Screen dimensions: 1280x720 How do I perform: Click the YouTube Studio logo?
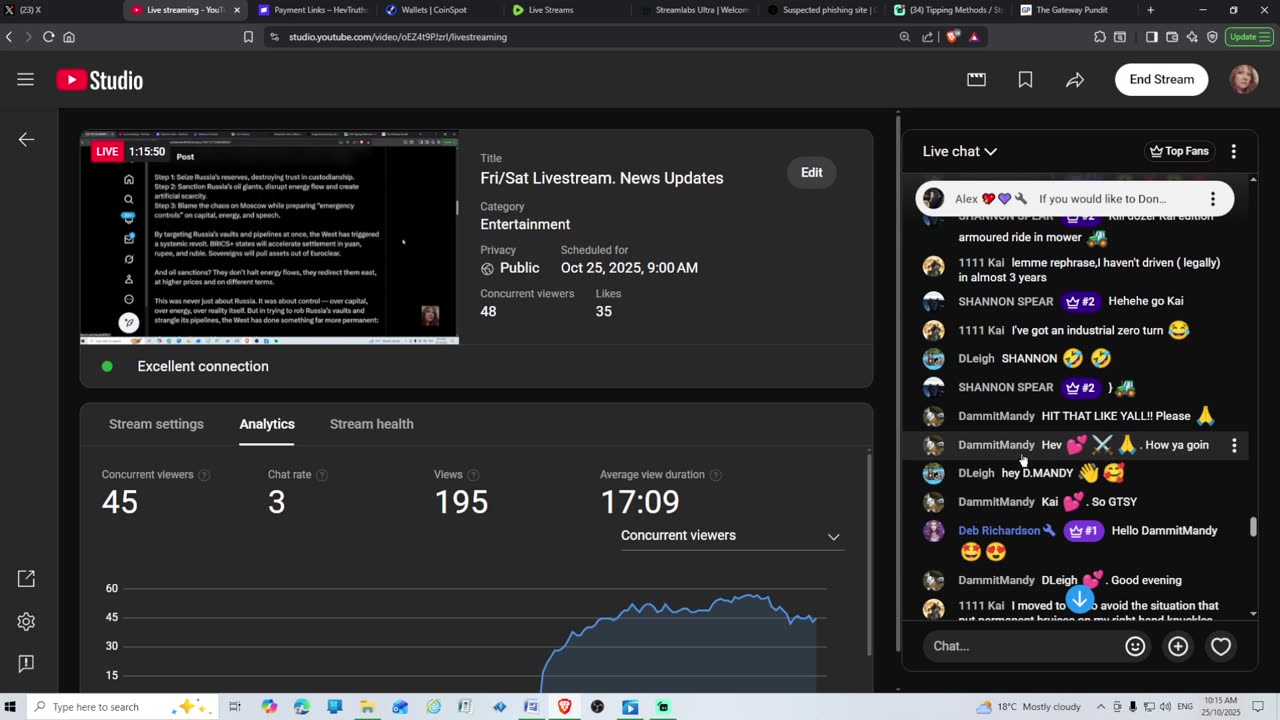pos(100,80)
